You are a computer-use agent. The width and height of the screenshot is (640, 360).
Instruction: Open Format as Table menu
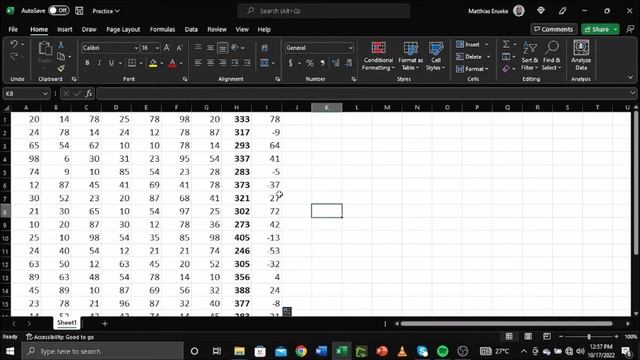point(410,56)
